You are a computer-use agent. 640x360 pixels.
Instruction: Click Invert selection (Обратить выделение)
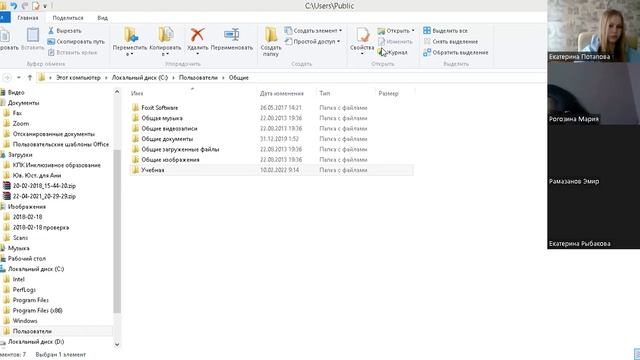coord(456,52)
